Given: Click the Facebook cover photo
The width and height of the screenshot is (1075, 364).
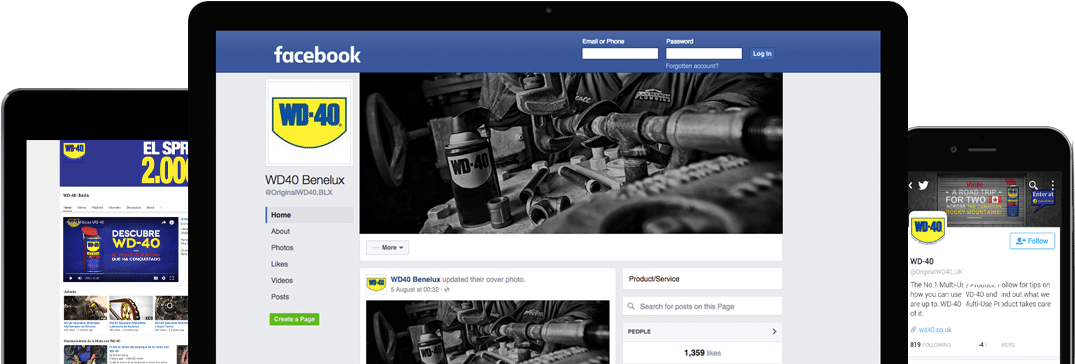Looking at the screenshot, I should (570, 153).
